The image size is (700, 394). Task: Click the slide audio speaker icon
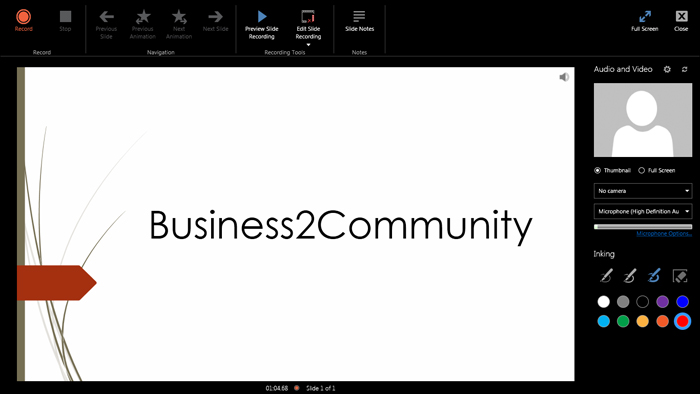coord(564,77)
